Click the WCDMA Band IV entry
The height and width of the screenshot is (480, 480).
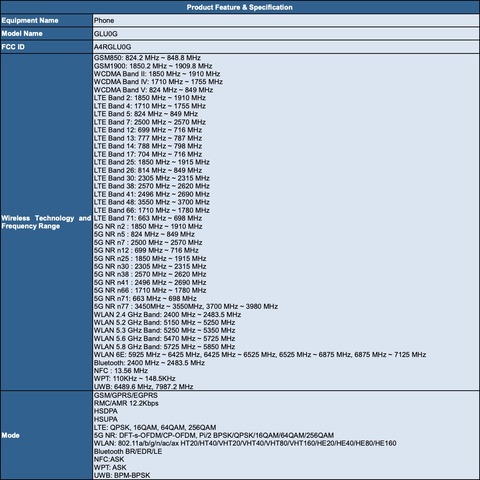158,82
